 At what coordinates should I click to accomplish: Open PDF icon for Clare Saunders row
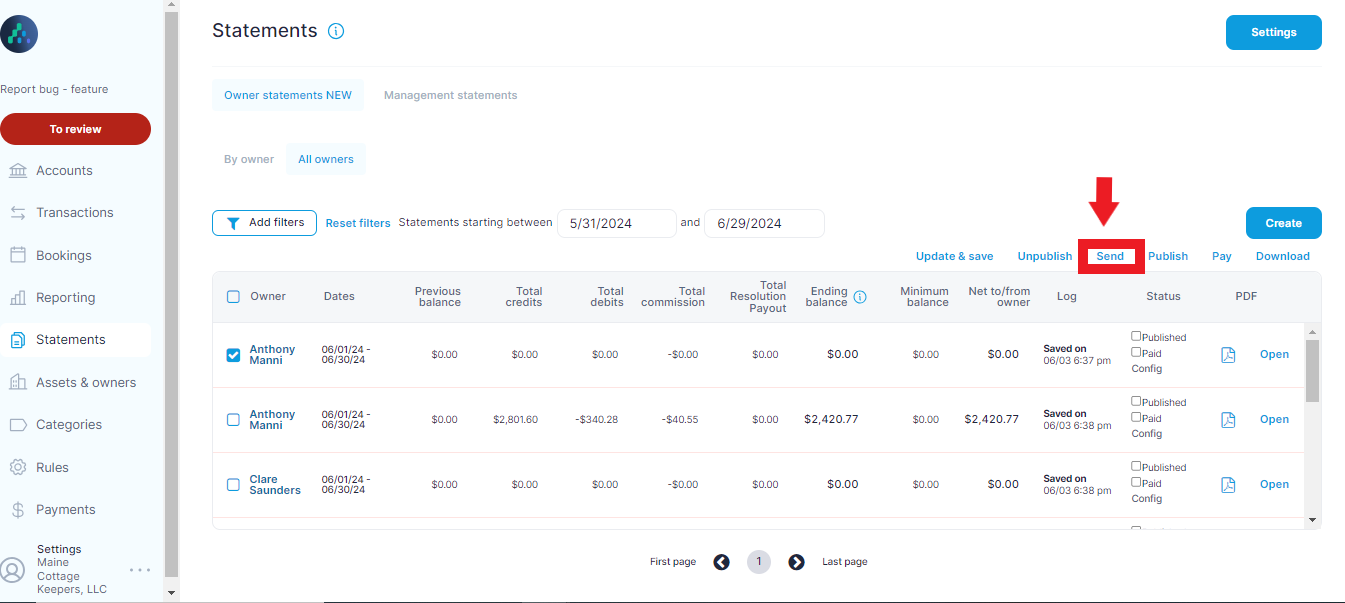coord(1229,485)
